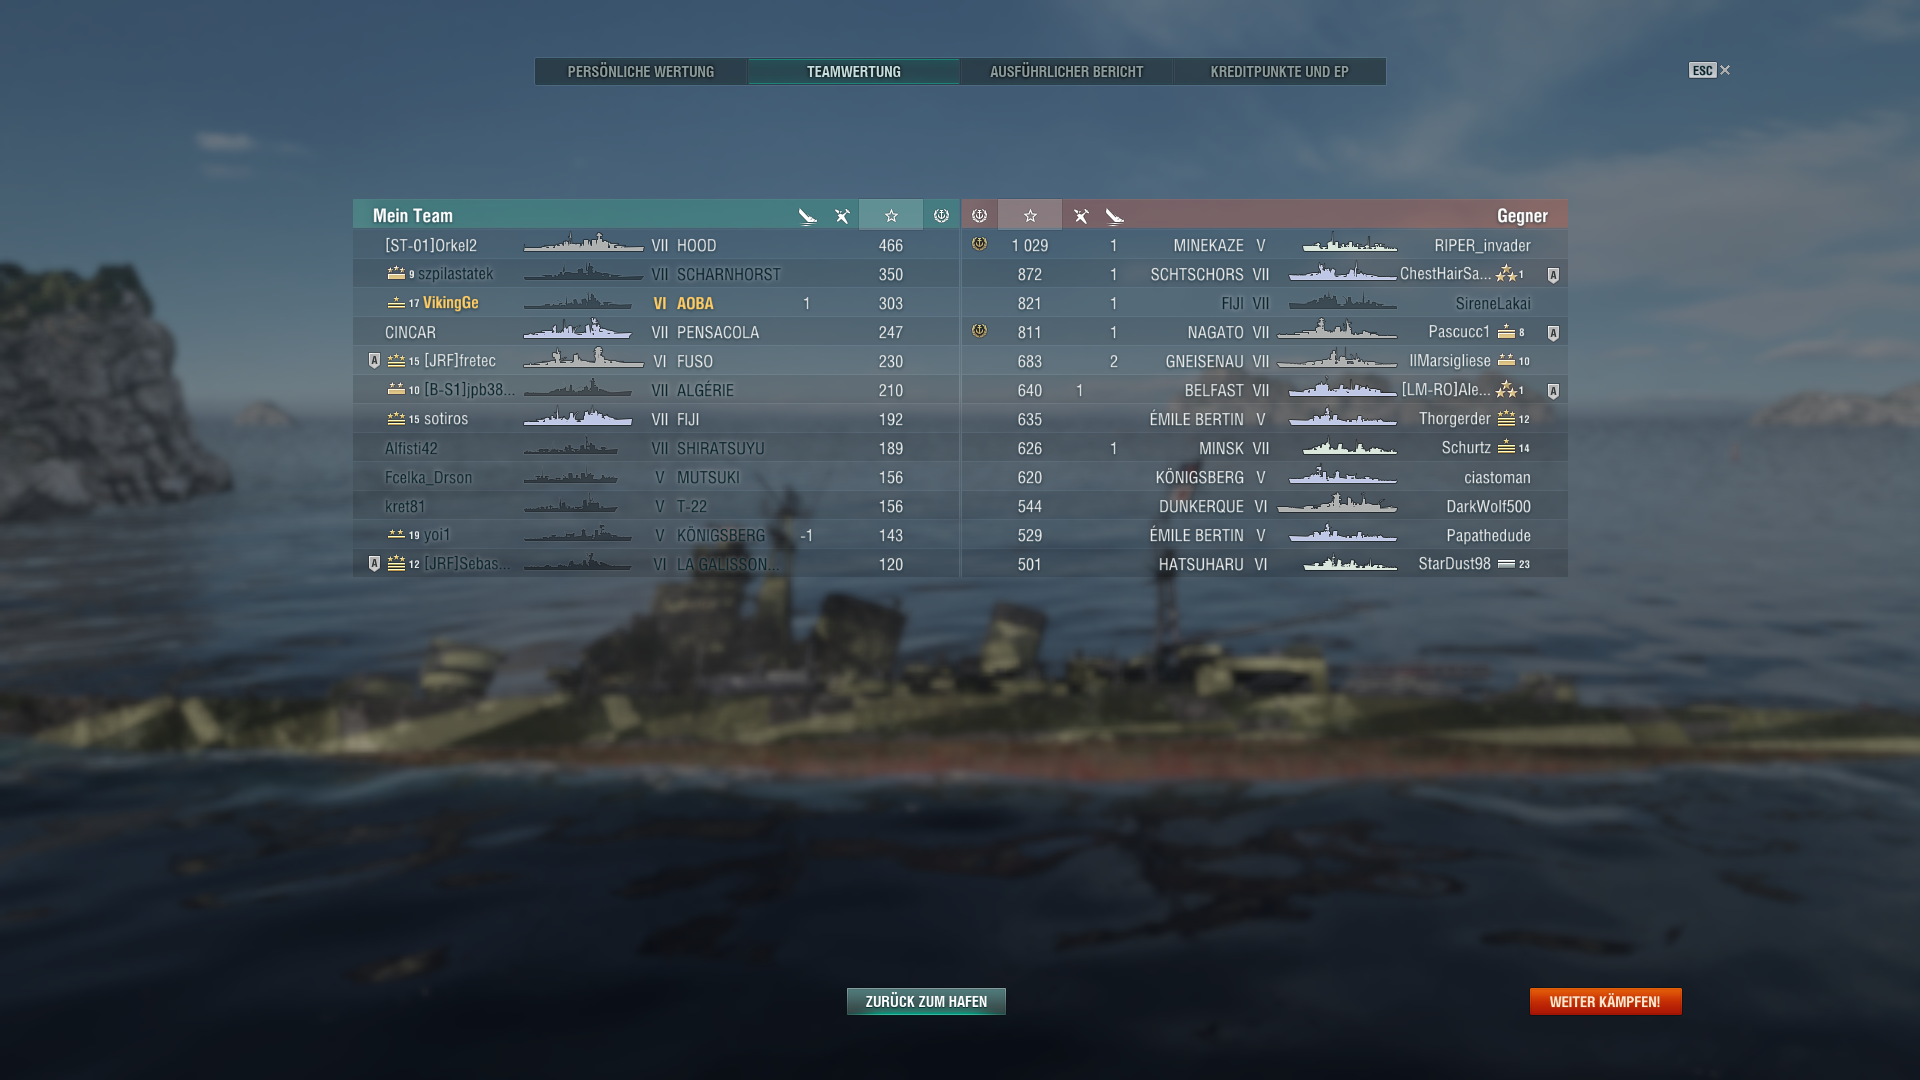The image size is (1920, 1080).
Task: Open the Persönliche Wertung tab
Action: [x=641, y=72]
